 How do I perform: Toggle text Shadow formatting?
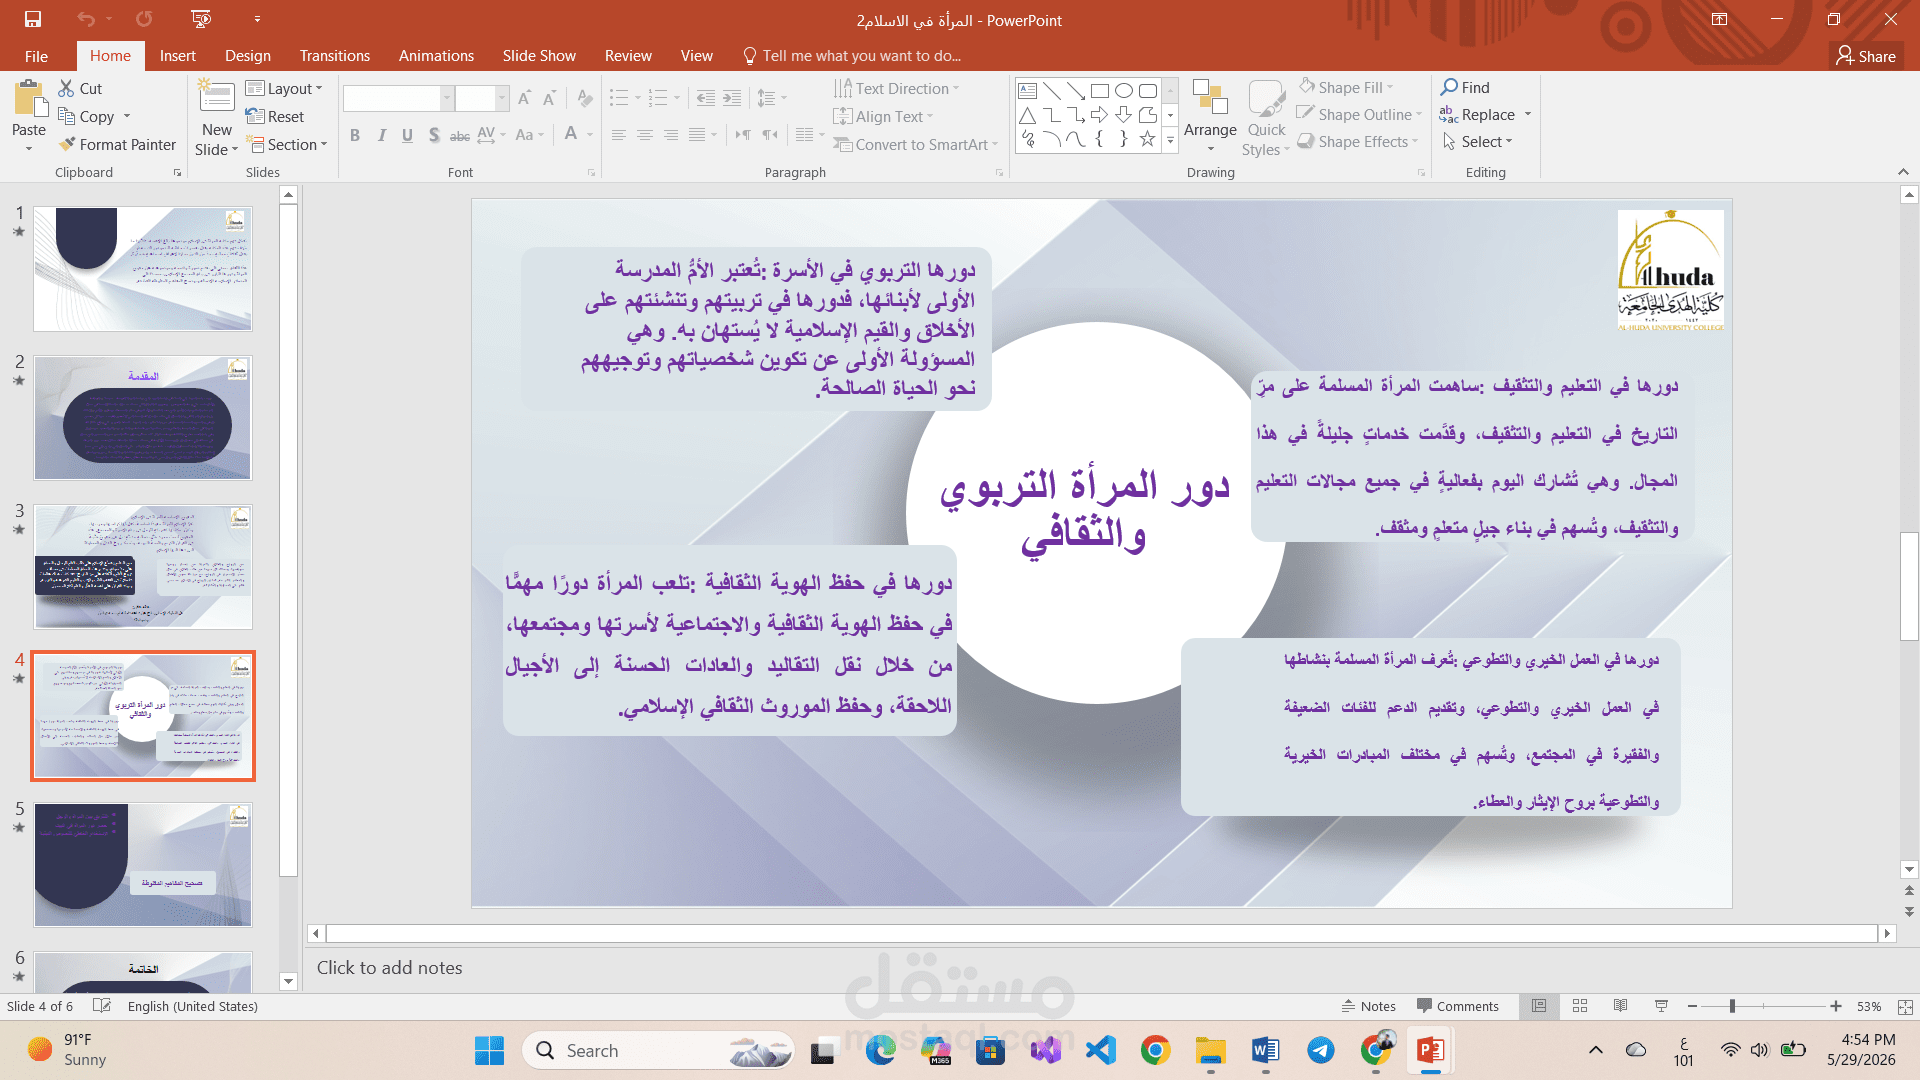click(433, 135)
